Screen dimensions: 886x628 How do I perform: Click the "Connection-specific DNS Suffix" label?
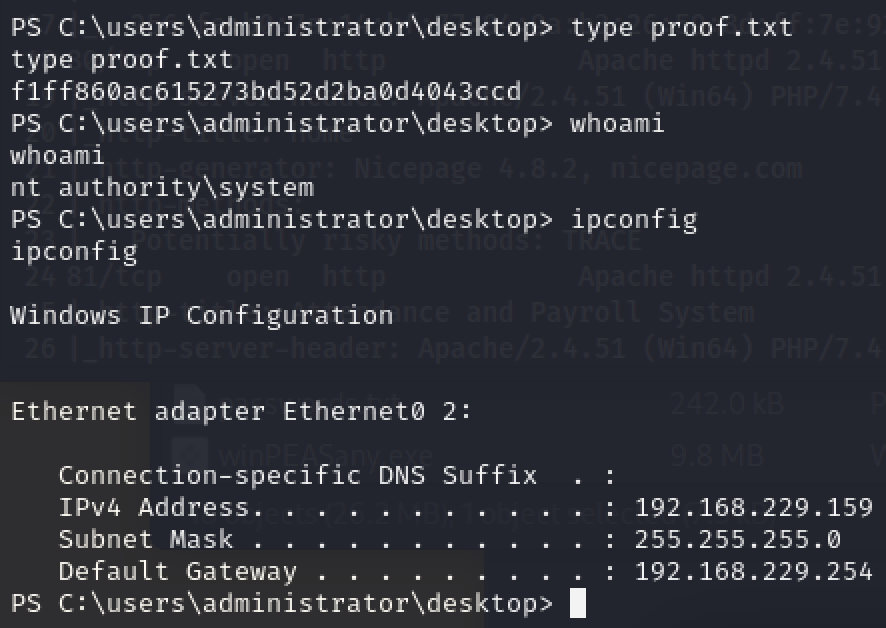point(297,476)
